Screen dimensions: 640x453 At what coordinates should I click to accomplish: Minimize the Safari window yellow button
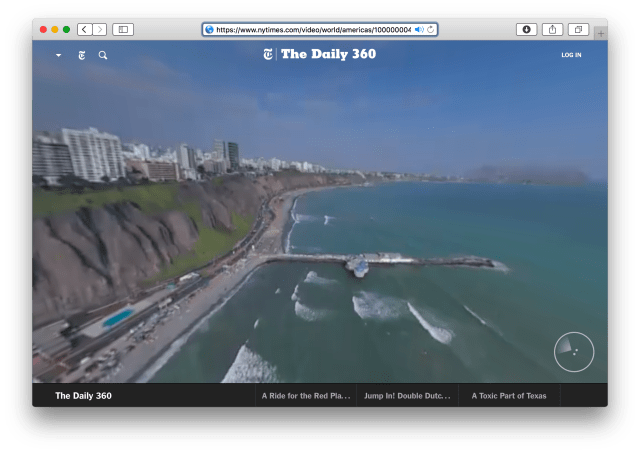(x=55, y=29)
